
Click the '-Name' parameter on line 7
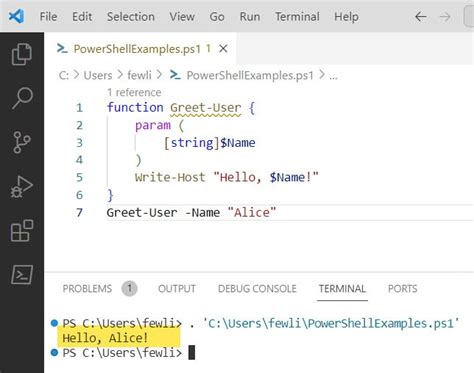click(202, 212)
